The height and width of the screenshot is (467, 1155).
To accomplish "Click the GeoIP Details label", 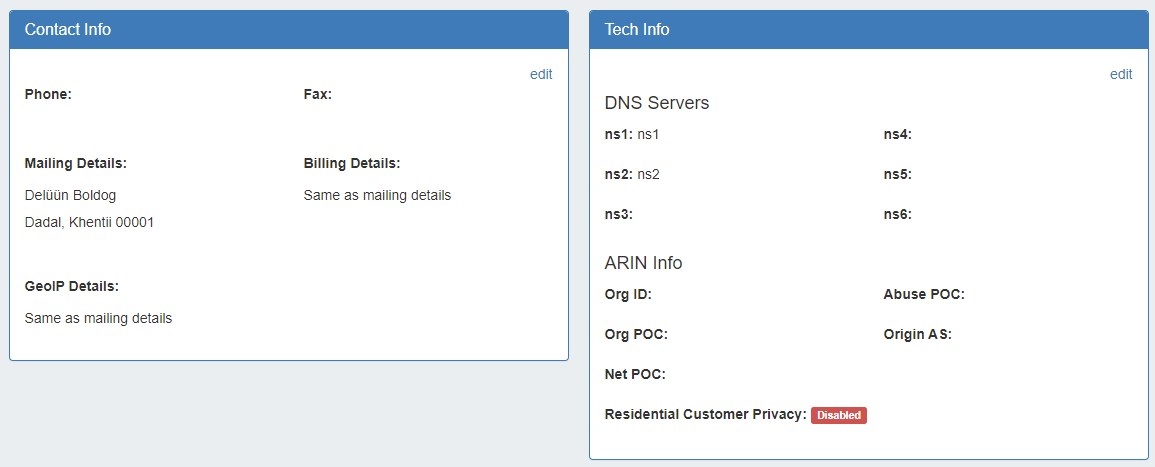I will coord(71,286).
